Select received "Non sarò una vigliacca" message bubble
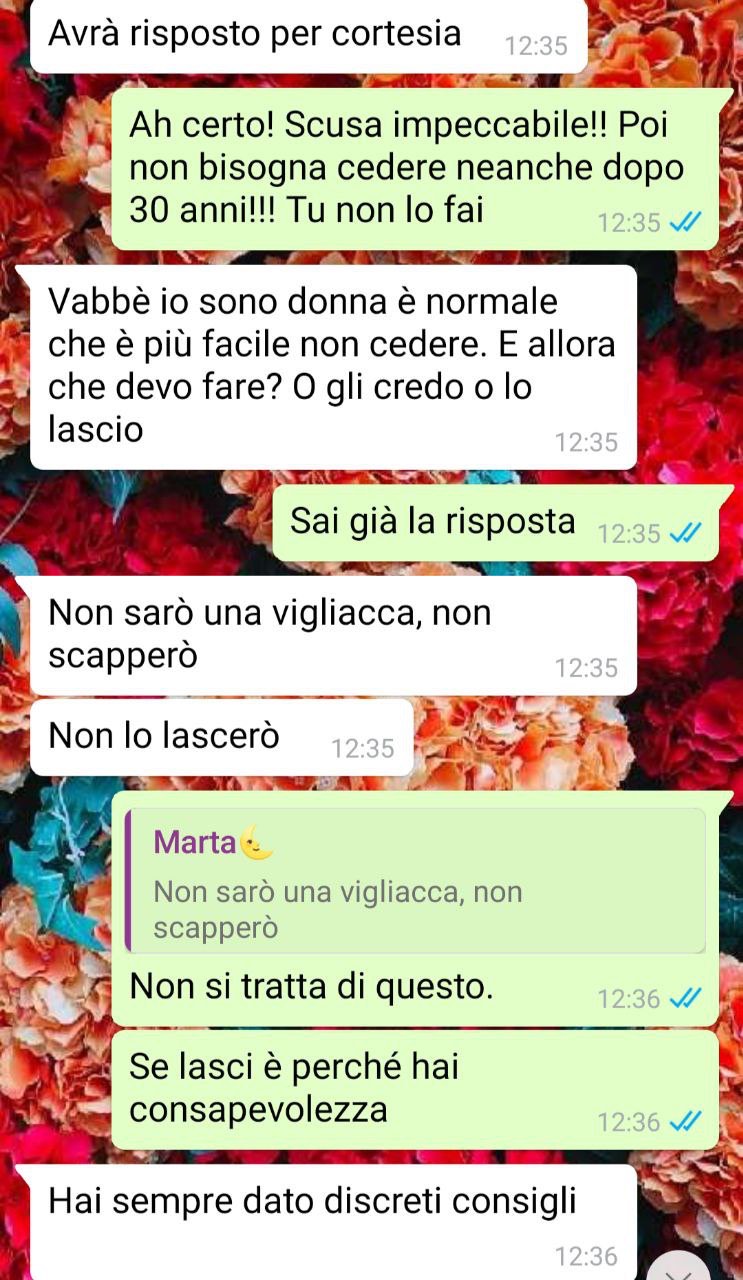 (333, 635)
